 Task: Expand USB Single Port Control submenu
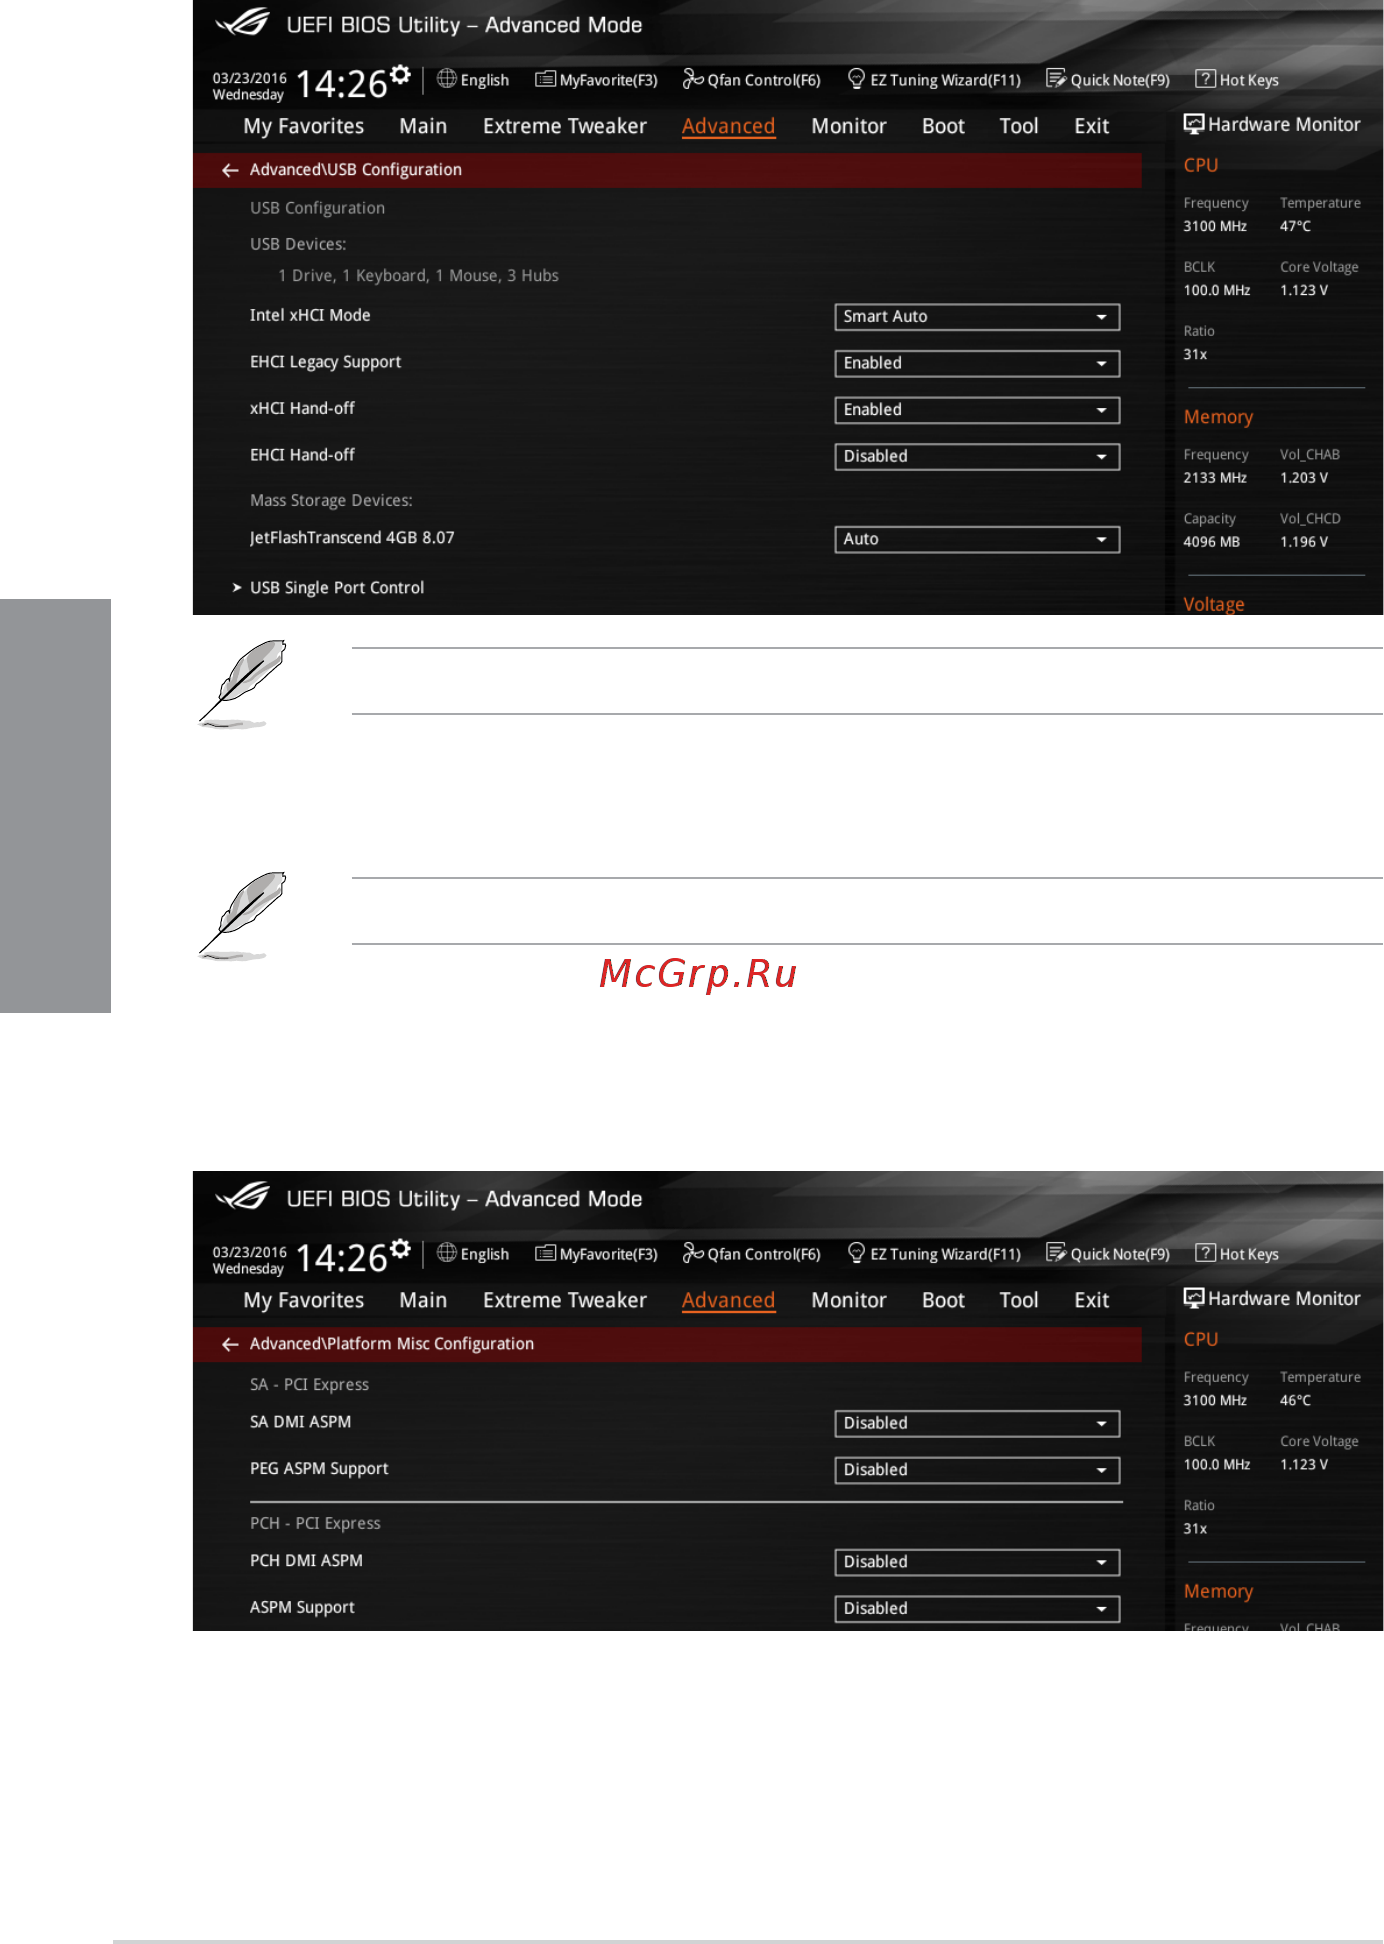pyautogui.click(x=337, y=587)
